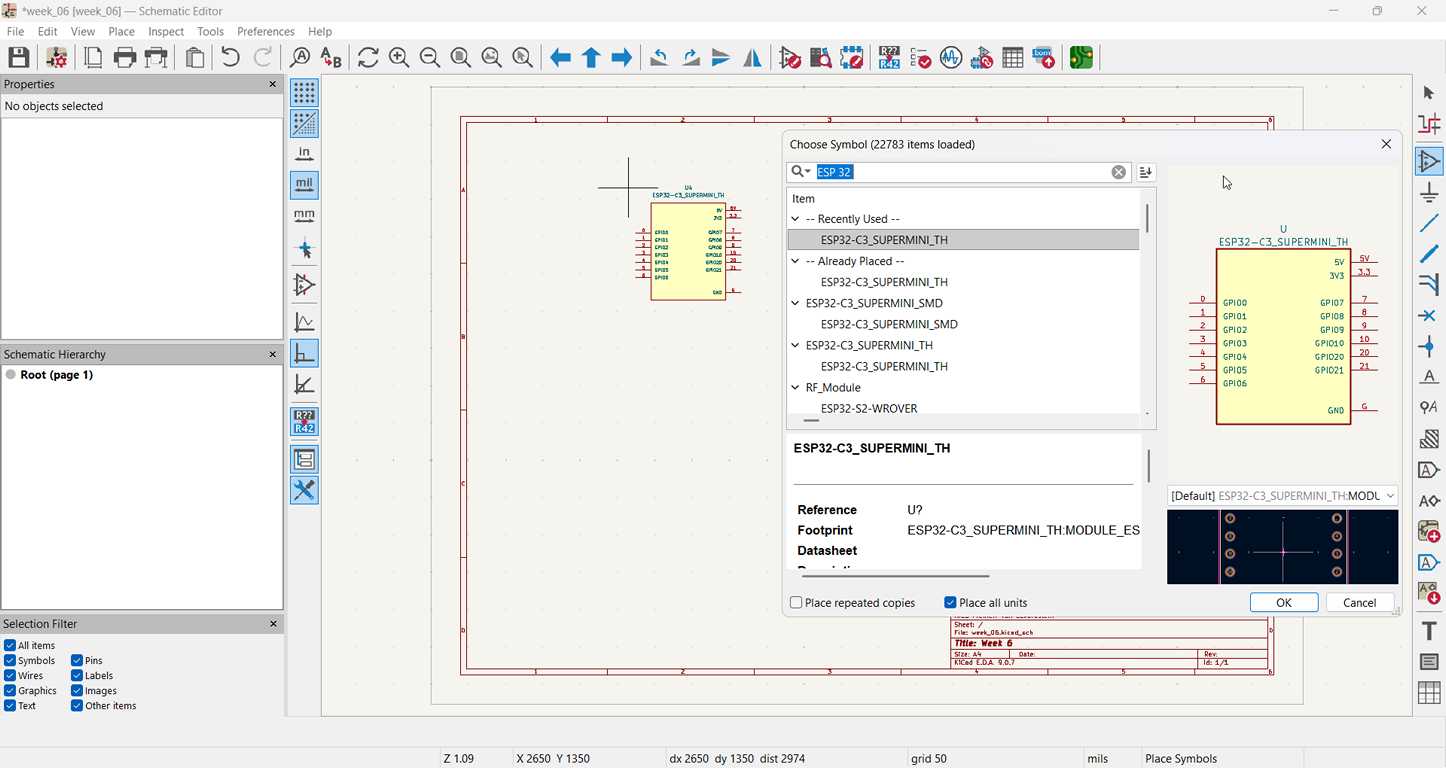Viewport: 1446px width, 768px height.
Task: Uncheck the Pins selection filter
Action: tap(77, 661)
